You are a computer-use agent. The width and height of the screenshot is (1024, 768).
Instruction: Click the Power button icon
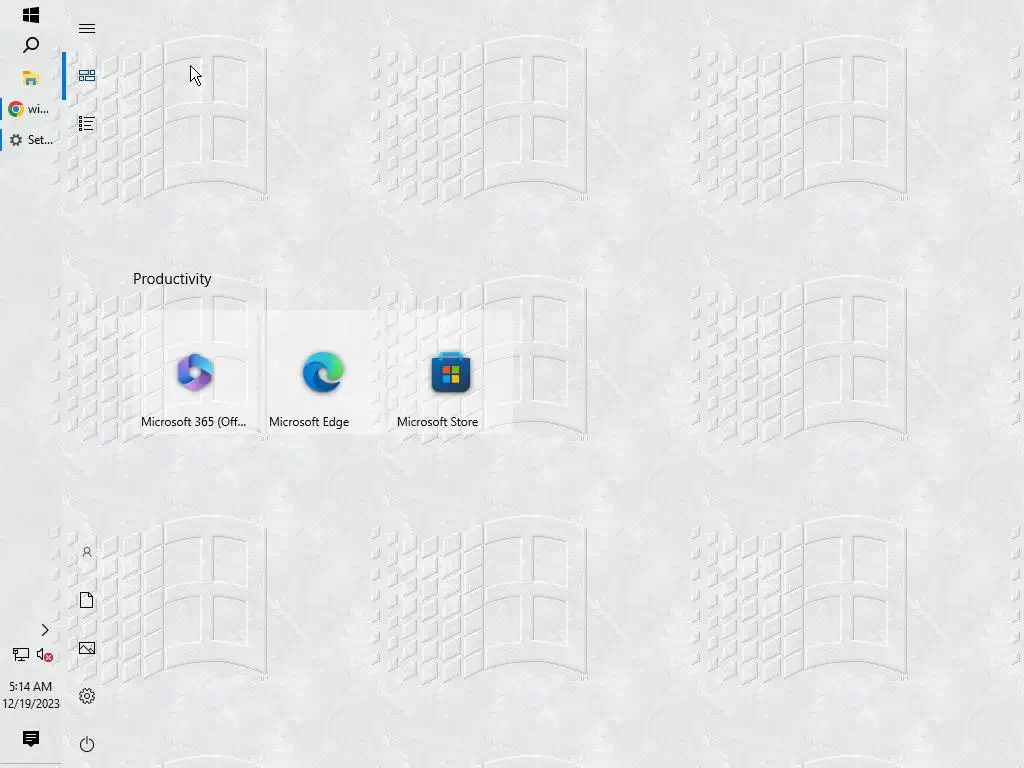pos(87,744)
